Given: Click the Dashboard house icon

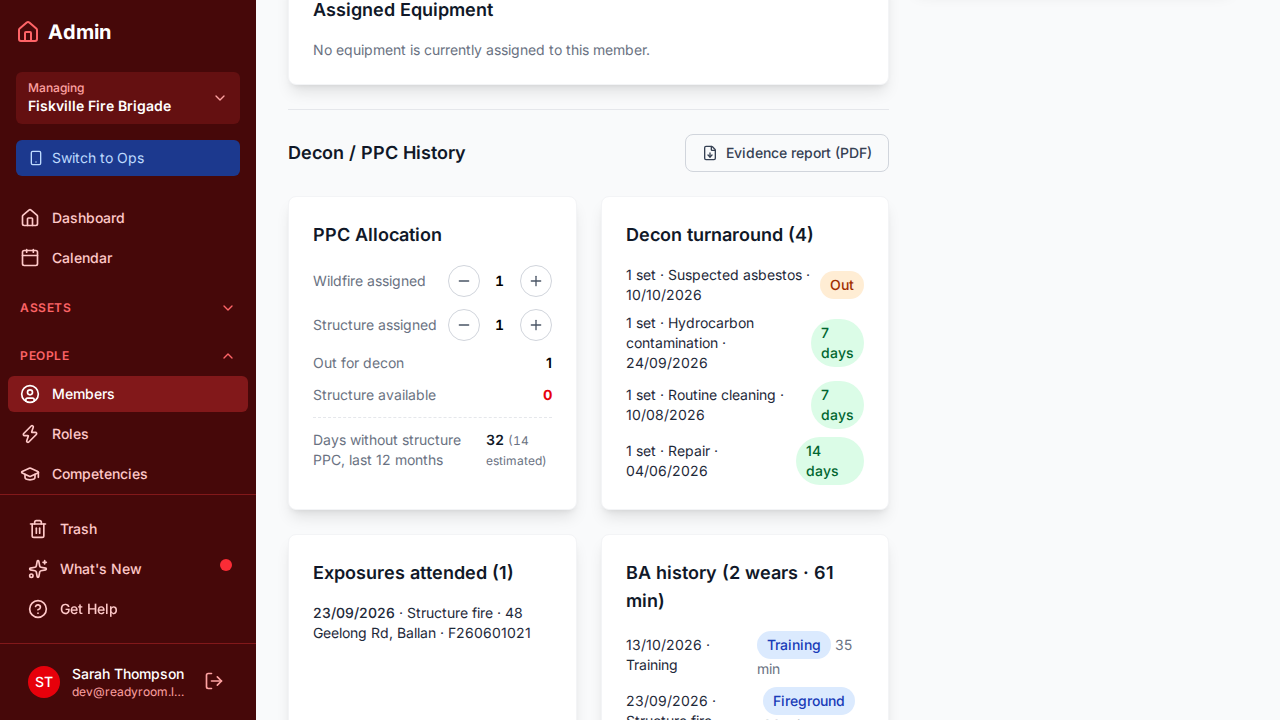Looking at the screenshot, I should [x=30, y=218].
